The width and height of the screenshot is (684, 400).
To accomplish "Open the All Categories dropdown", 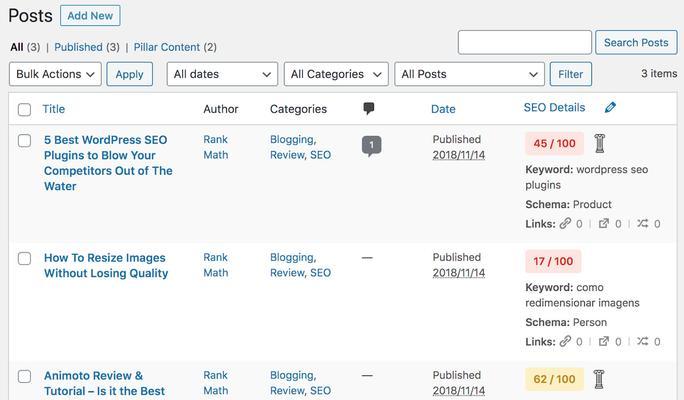I will click(336, 74).
